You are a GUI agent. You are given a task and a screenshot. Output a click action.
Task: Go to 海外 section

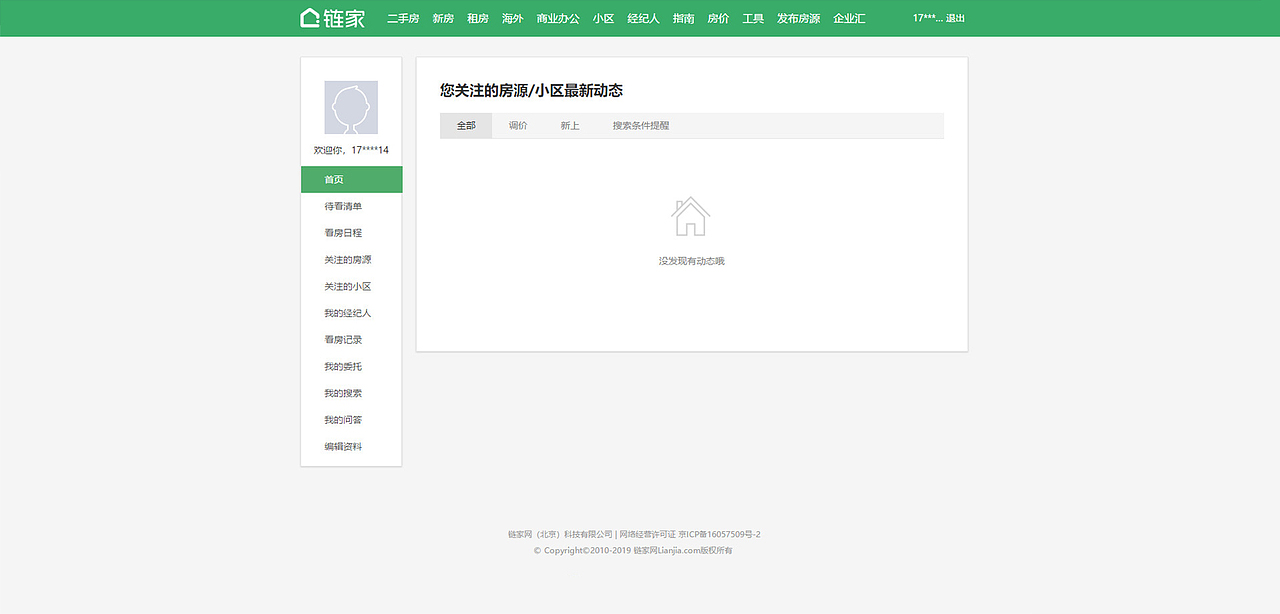(513, 19)
